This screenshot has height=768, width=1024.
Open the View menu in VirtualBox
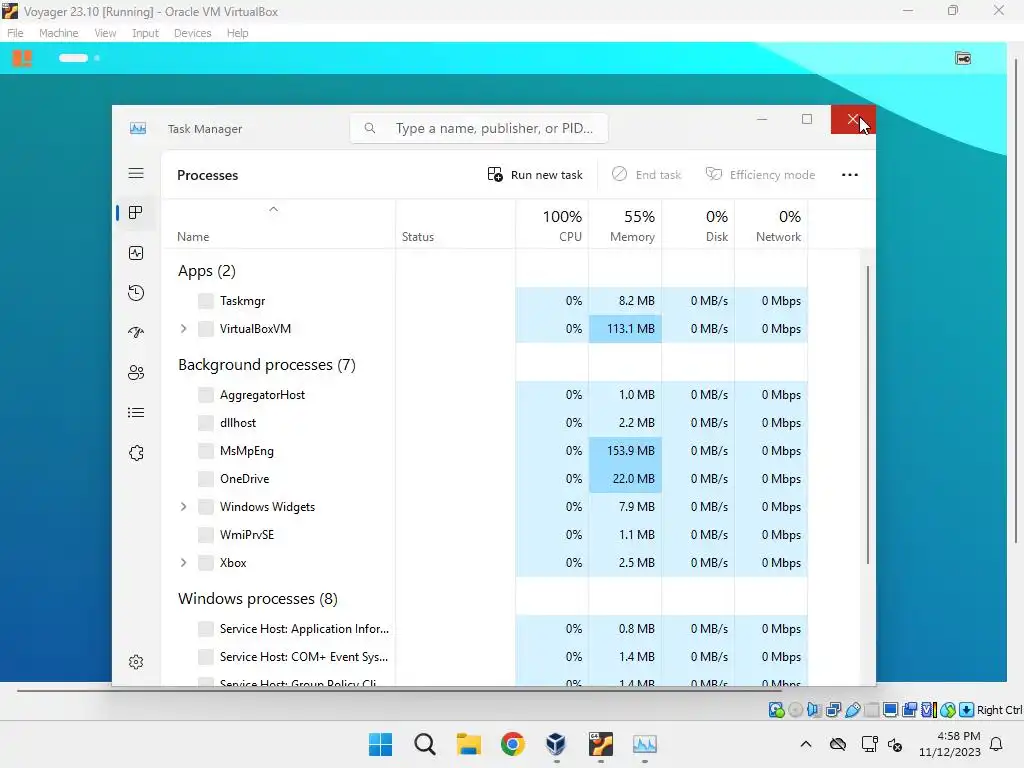tap(105, 33)
